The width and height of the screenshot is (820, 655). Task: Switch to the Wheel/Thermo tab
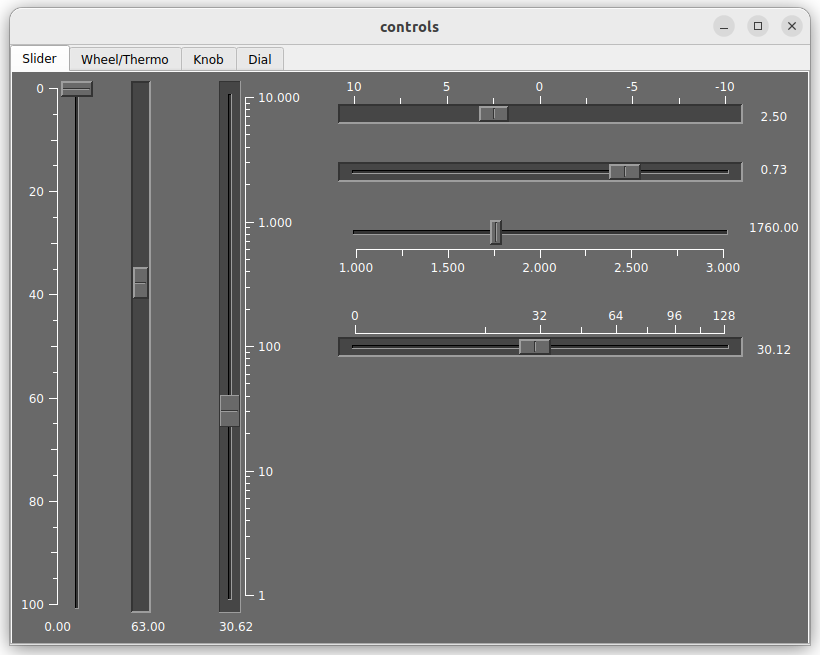(x=125, y=59)
